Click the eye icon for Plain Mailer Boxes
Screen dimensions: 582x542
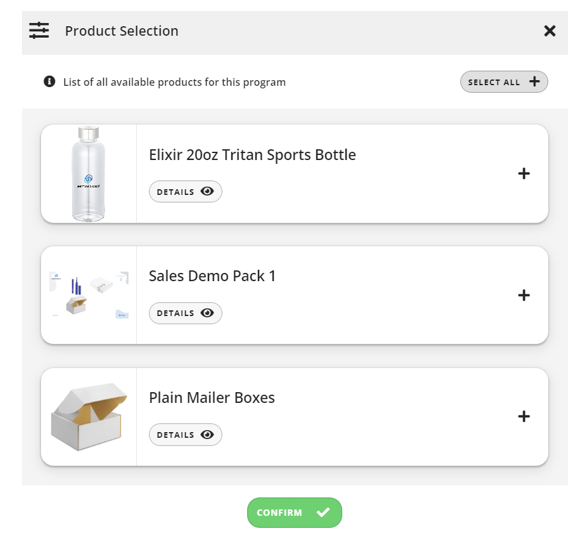click(207, 434)
